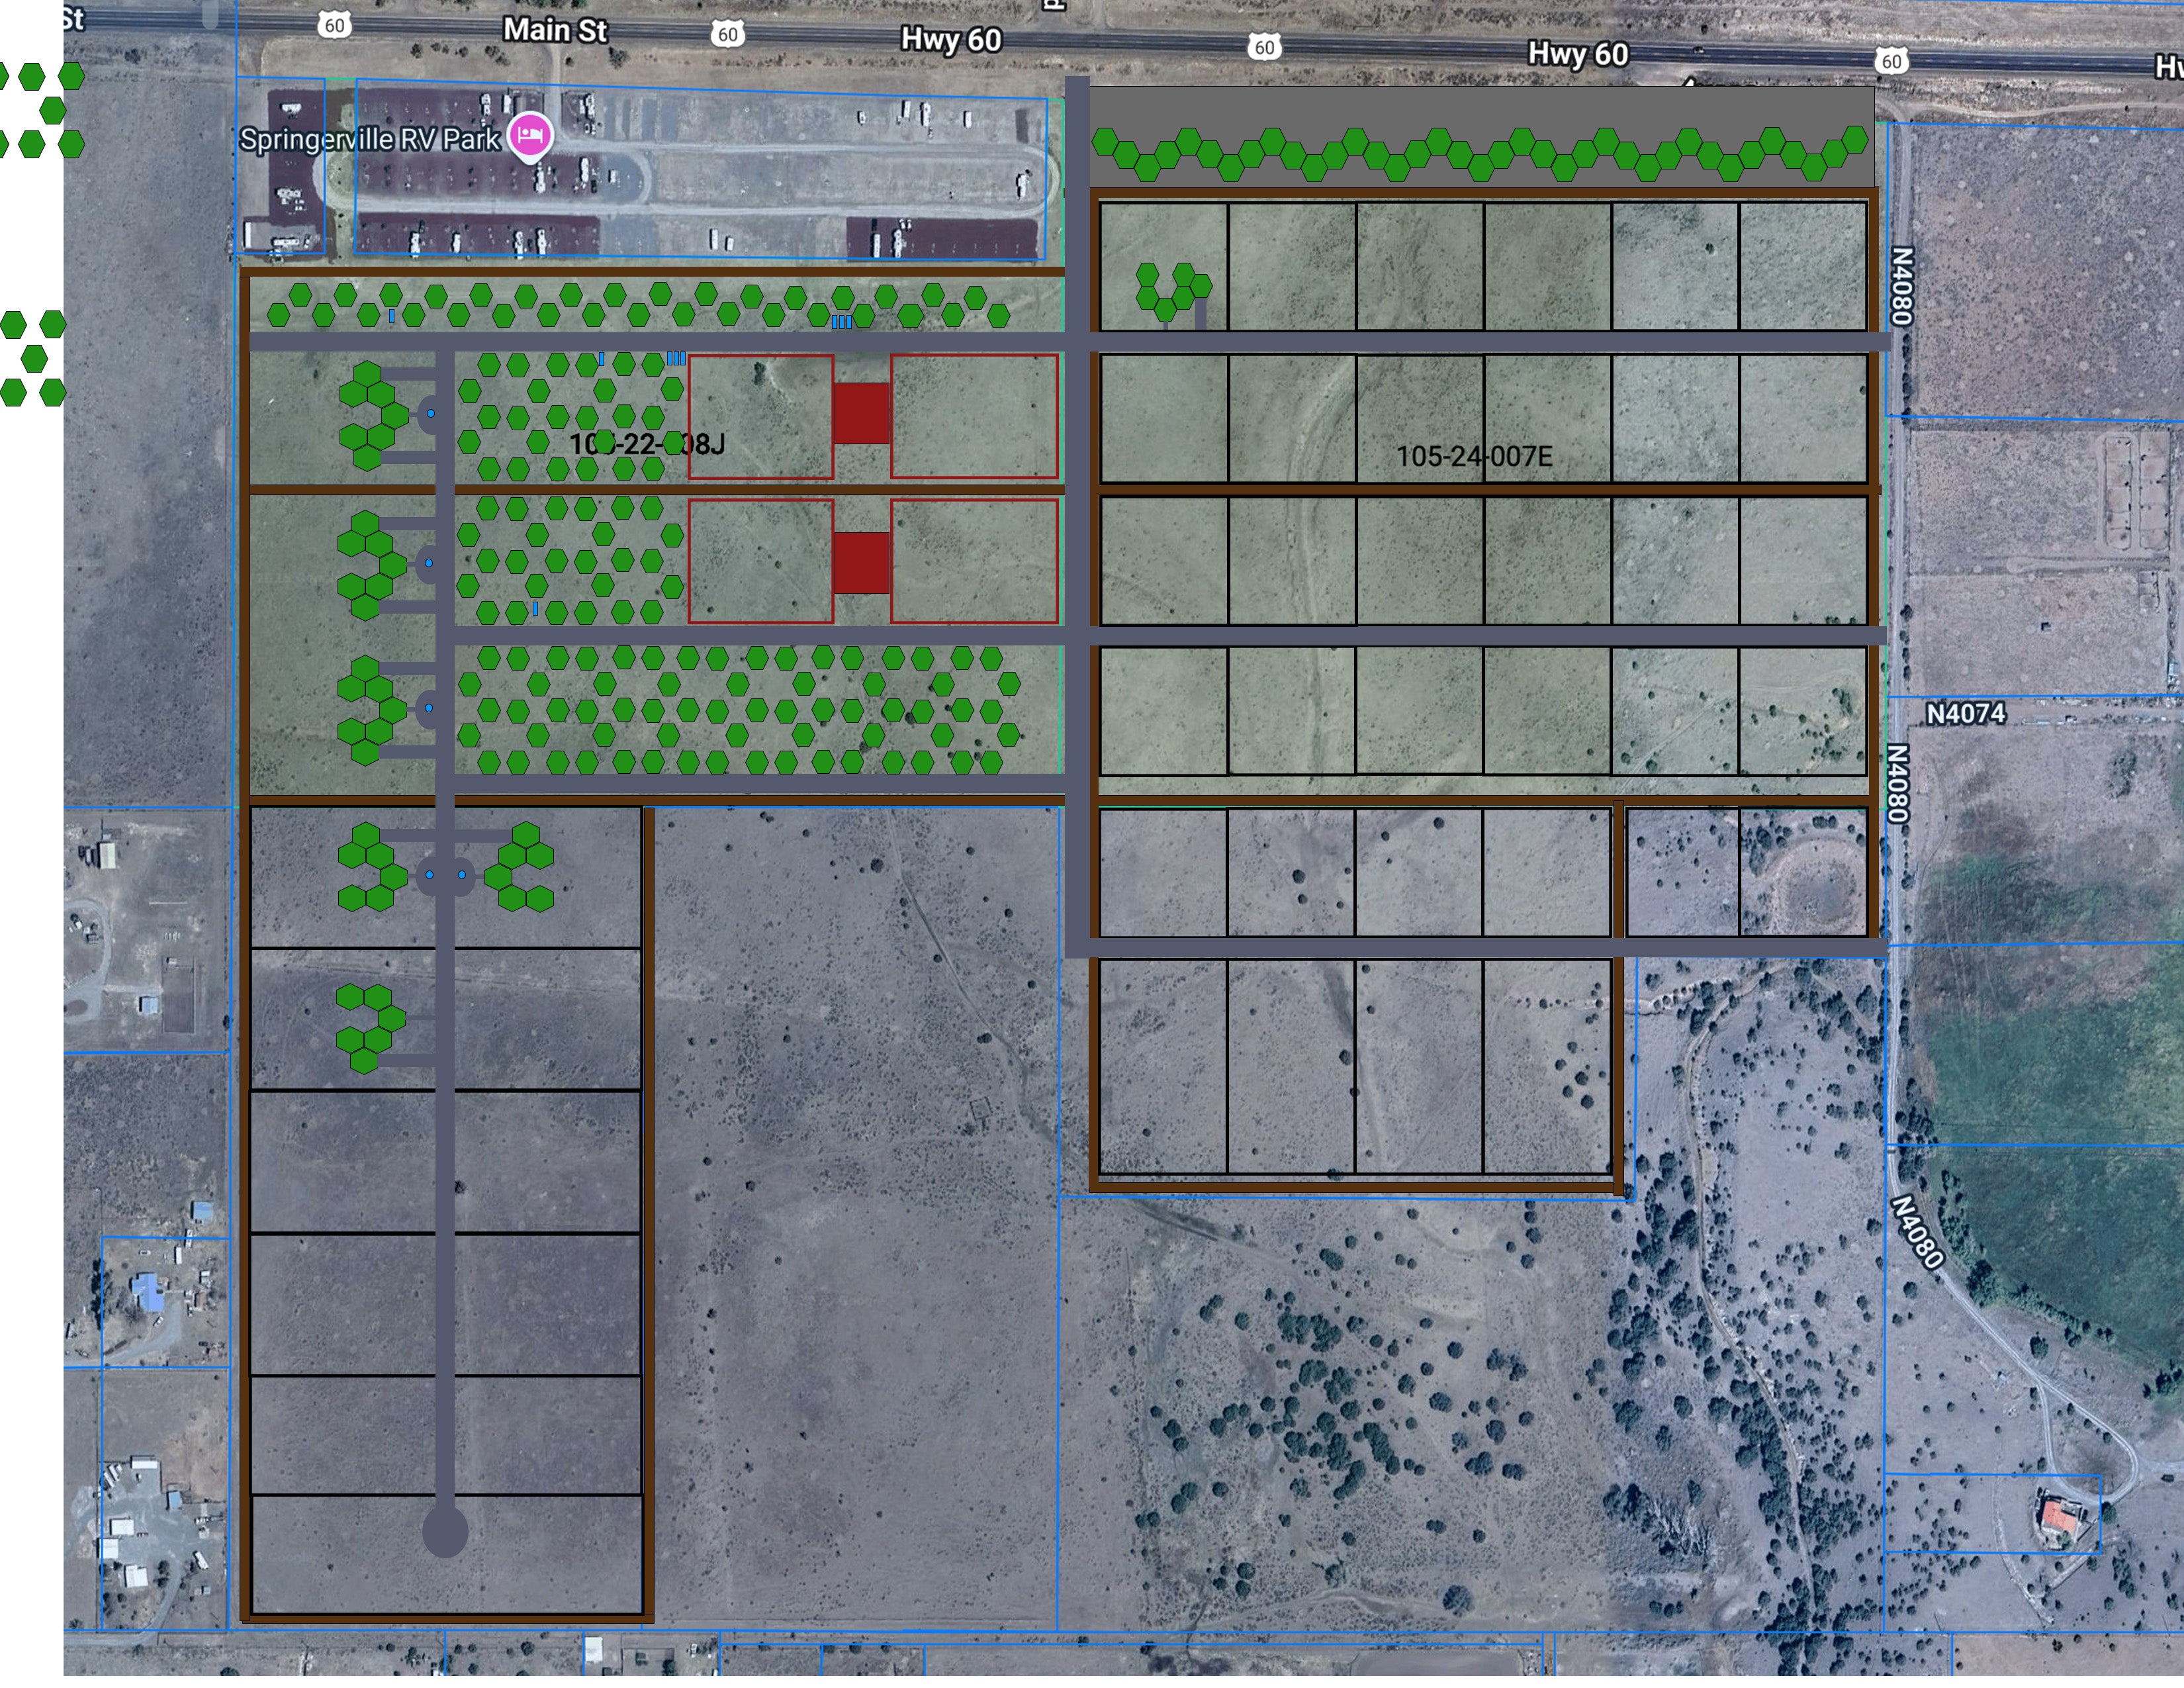2184x1688 pixels.
Task: Click the upper-left red outlined lot rectangle
Action: tap(760, 416)
